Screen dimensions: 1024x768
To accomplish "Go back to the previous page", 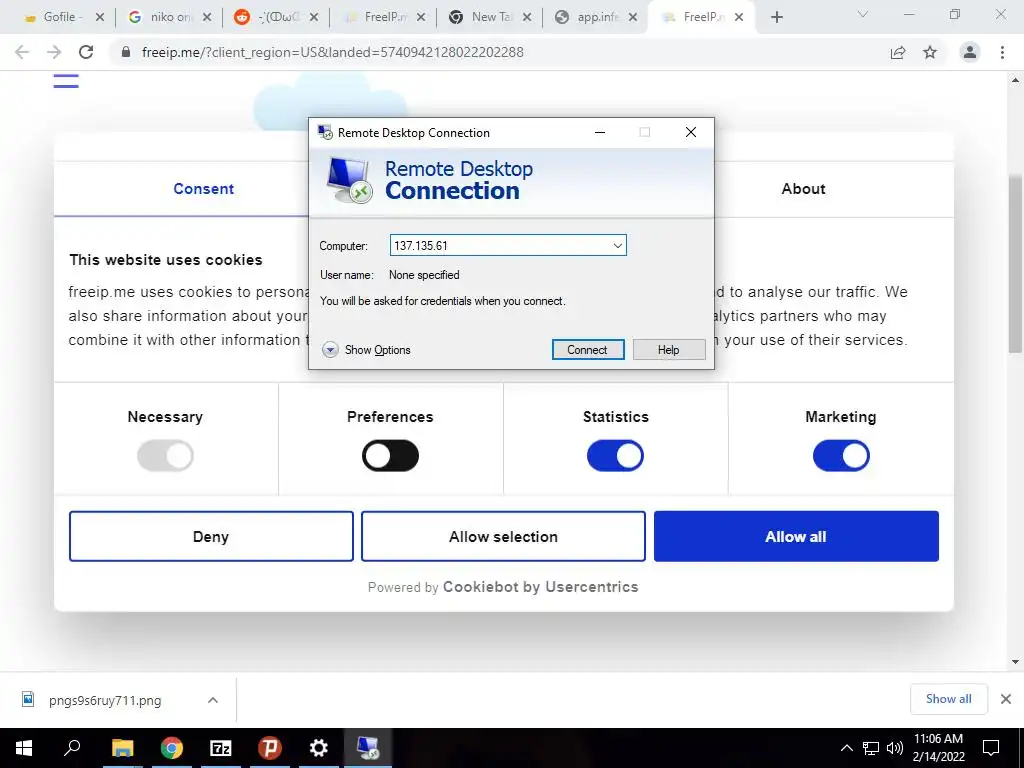I will click(22, 52).
